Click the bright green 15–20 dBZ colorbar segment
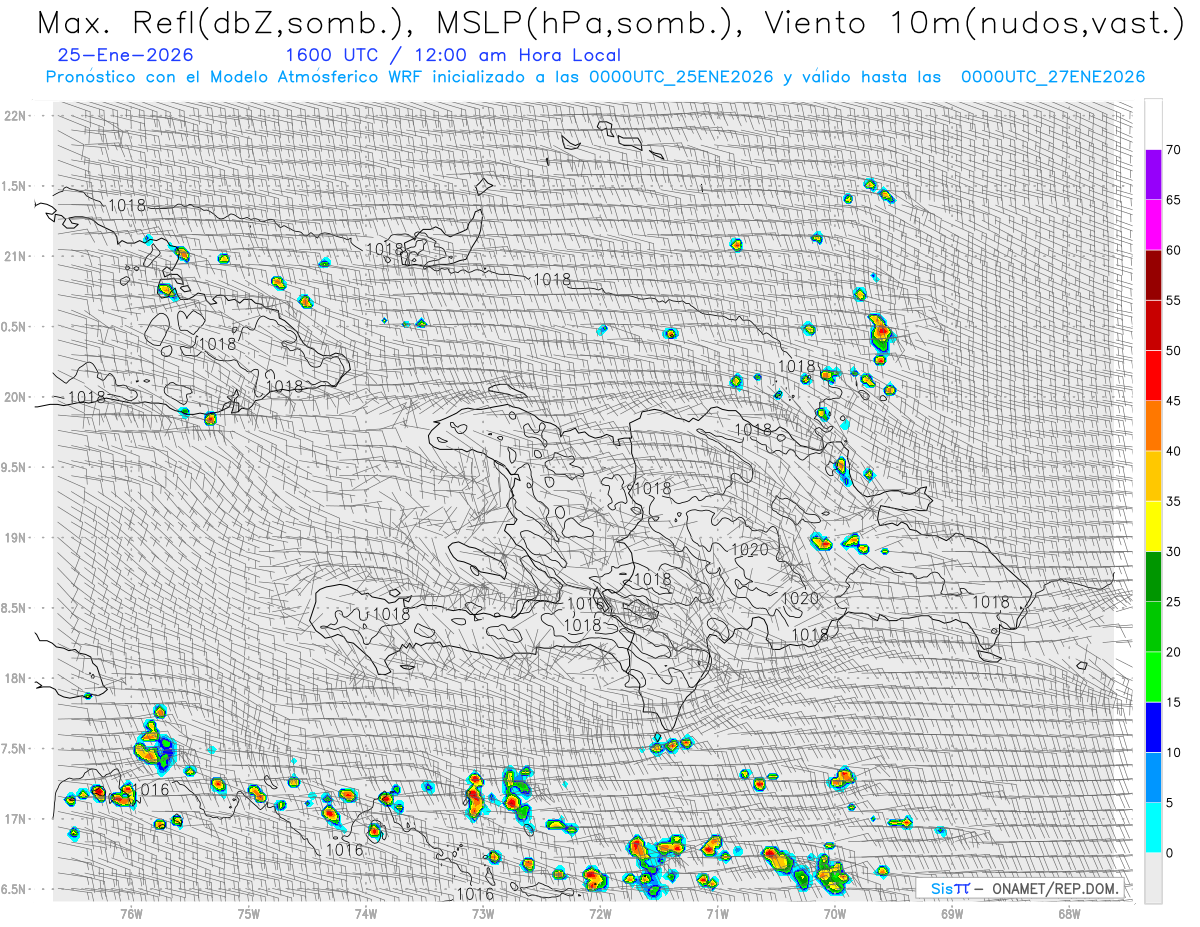 pyautogui.click(x=1153, y=677)
